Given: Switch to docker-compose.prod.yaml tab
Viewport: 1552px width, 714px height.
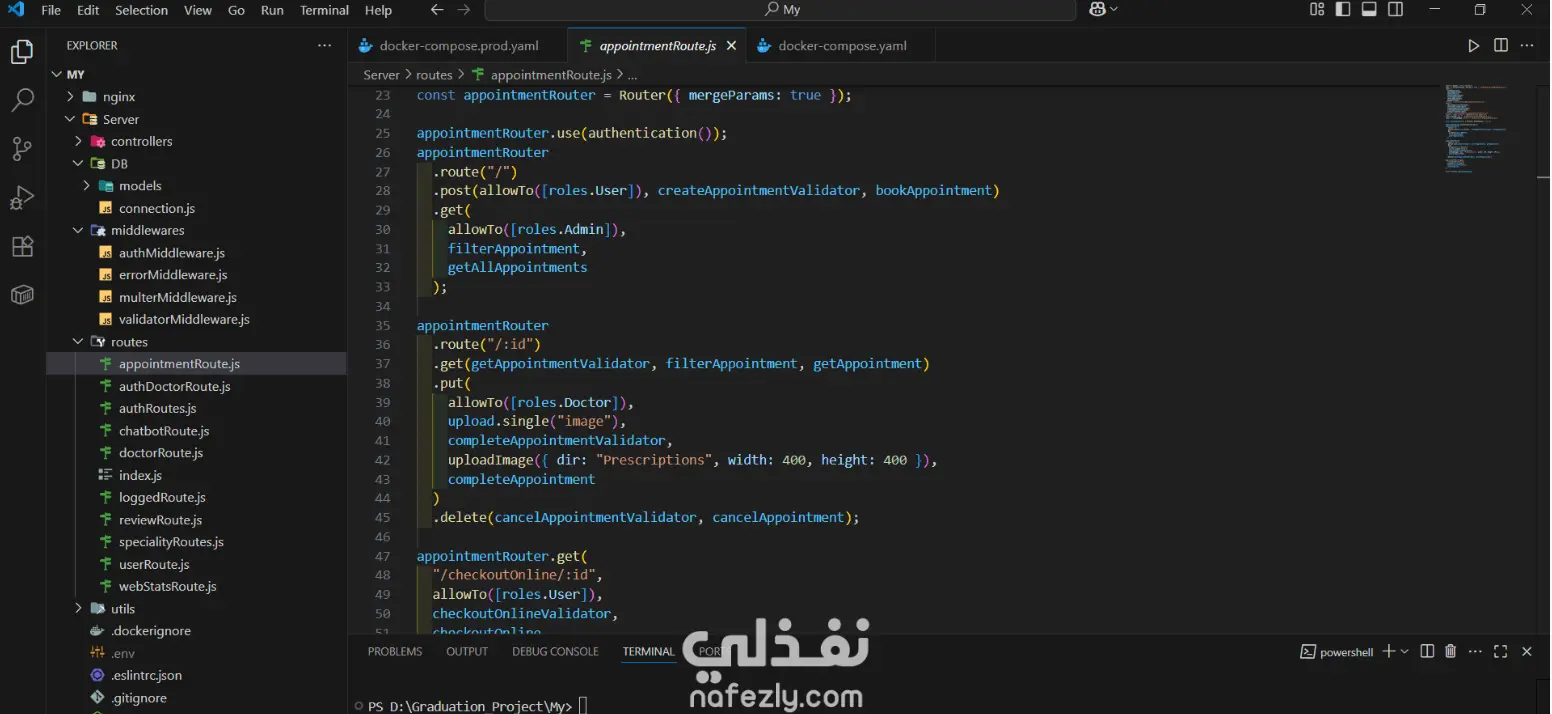Looking at the screenshot, I should (x=458, y=46).
